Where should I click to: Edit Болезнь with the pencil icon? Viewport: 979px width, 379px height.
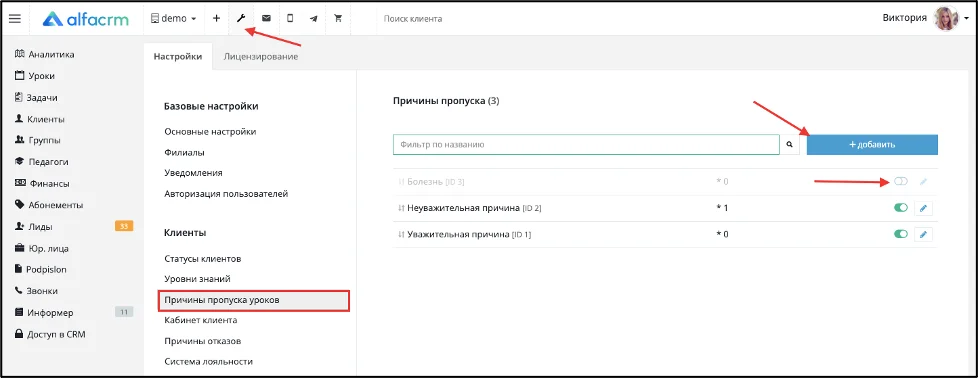point(923,182)
